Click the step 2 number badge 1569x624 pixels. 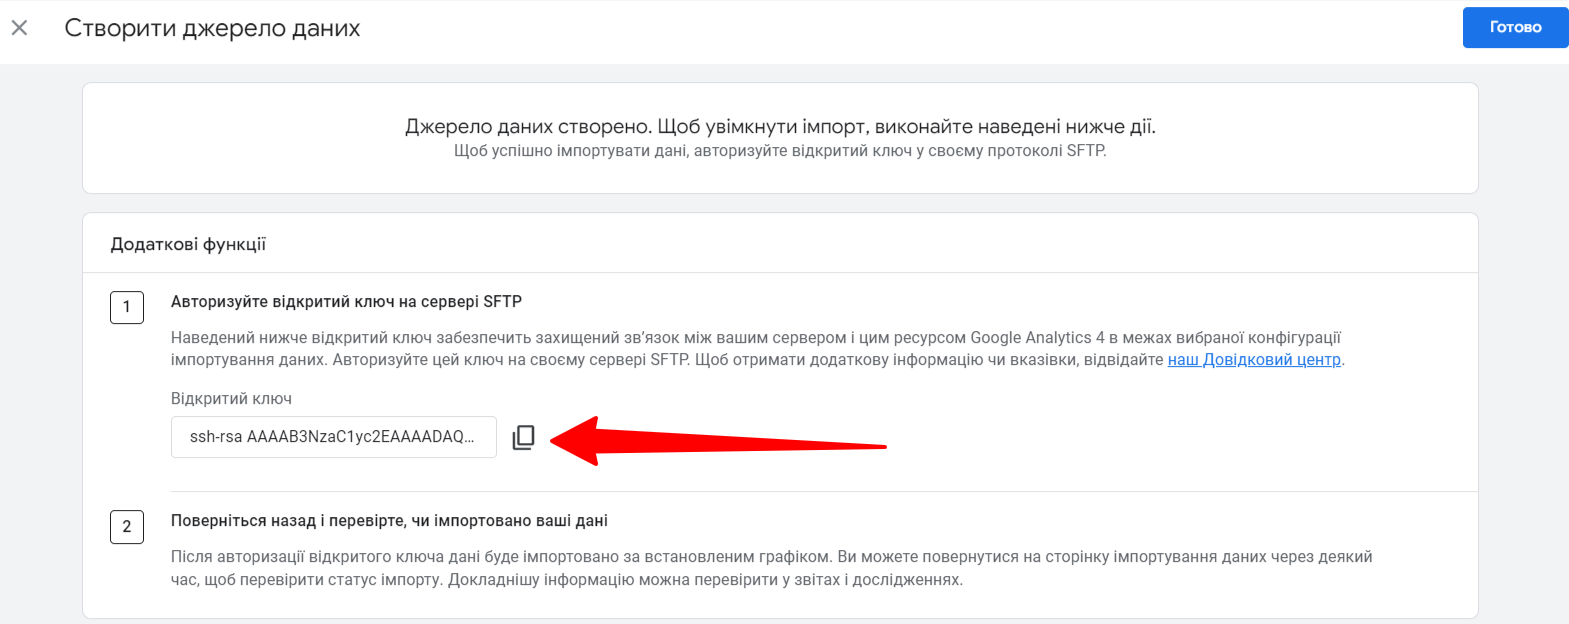click(127, 527)
